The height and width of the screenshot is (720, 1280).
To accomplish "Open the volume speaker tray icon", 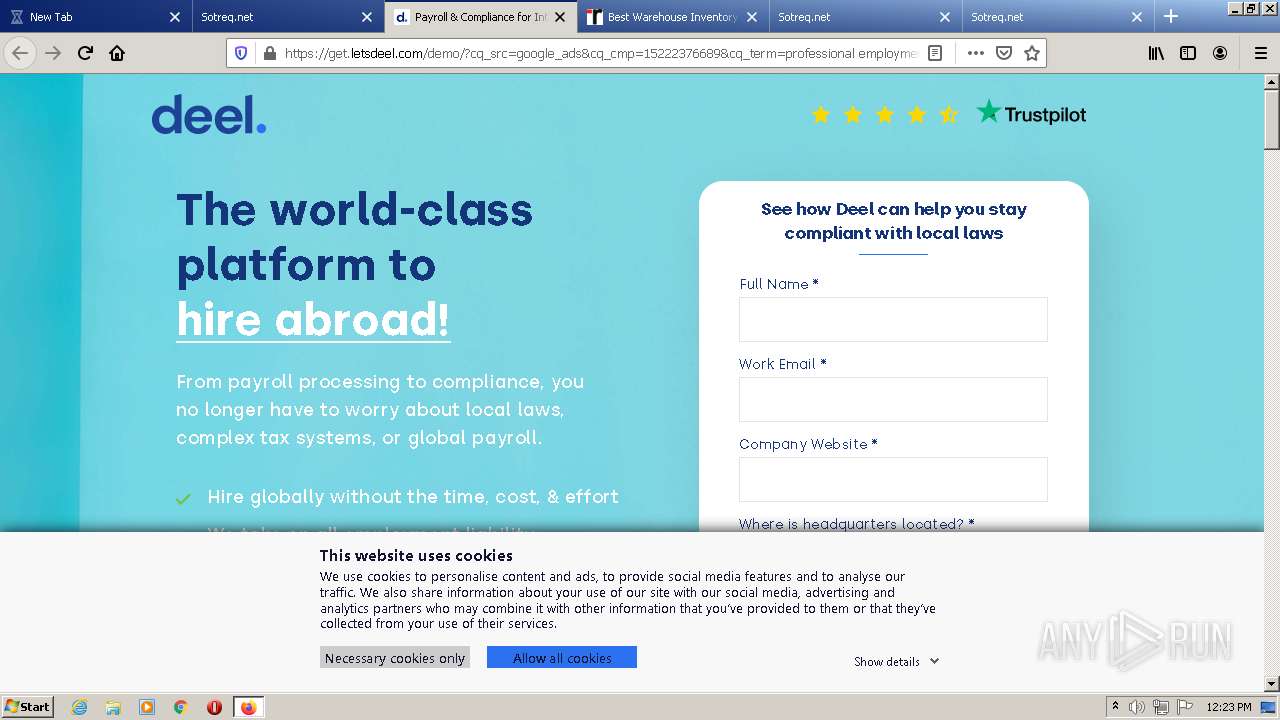I will point(1137,707).
